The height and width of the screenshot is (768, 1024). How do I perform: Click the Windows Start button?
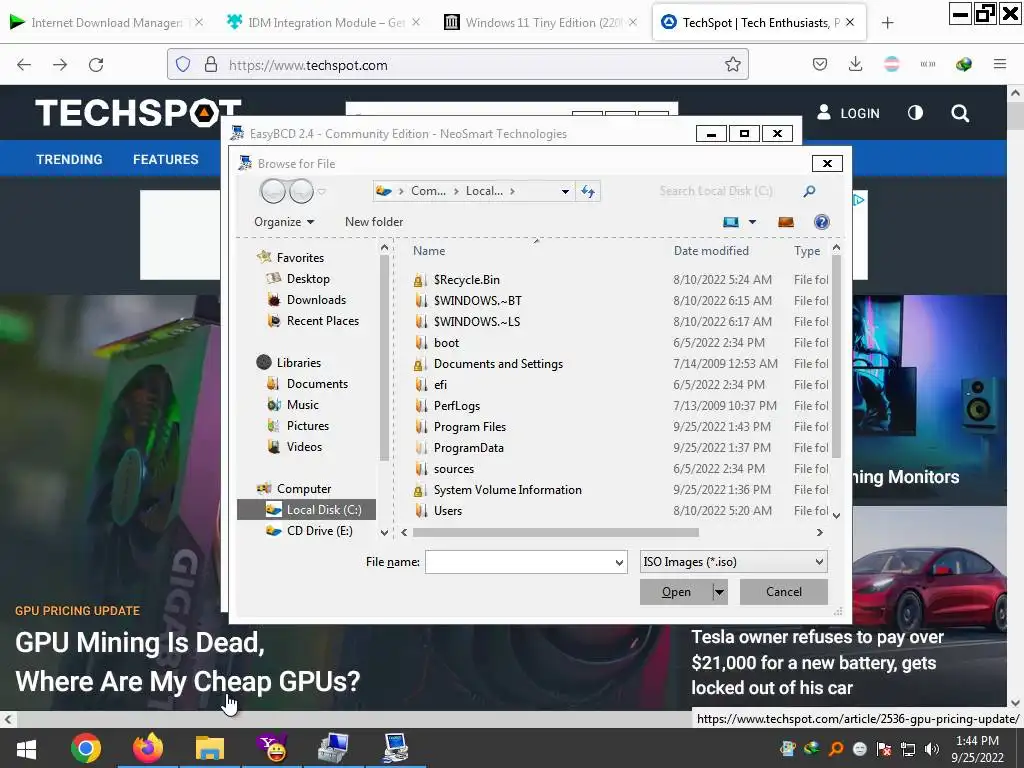click(x=26, y=748)
